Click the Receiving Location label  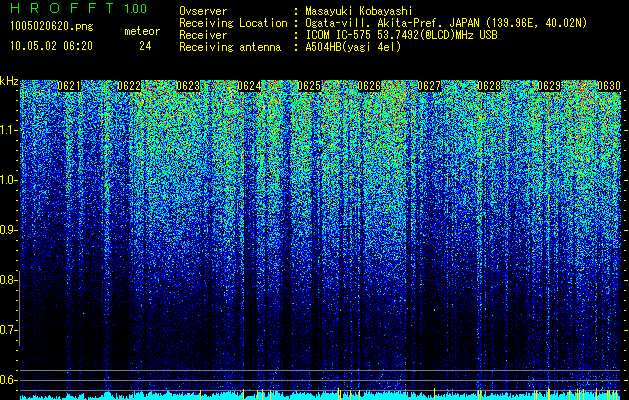[233, 23]
